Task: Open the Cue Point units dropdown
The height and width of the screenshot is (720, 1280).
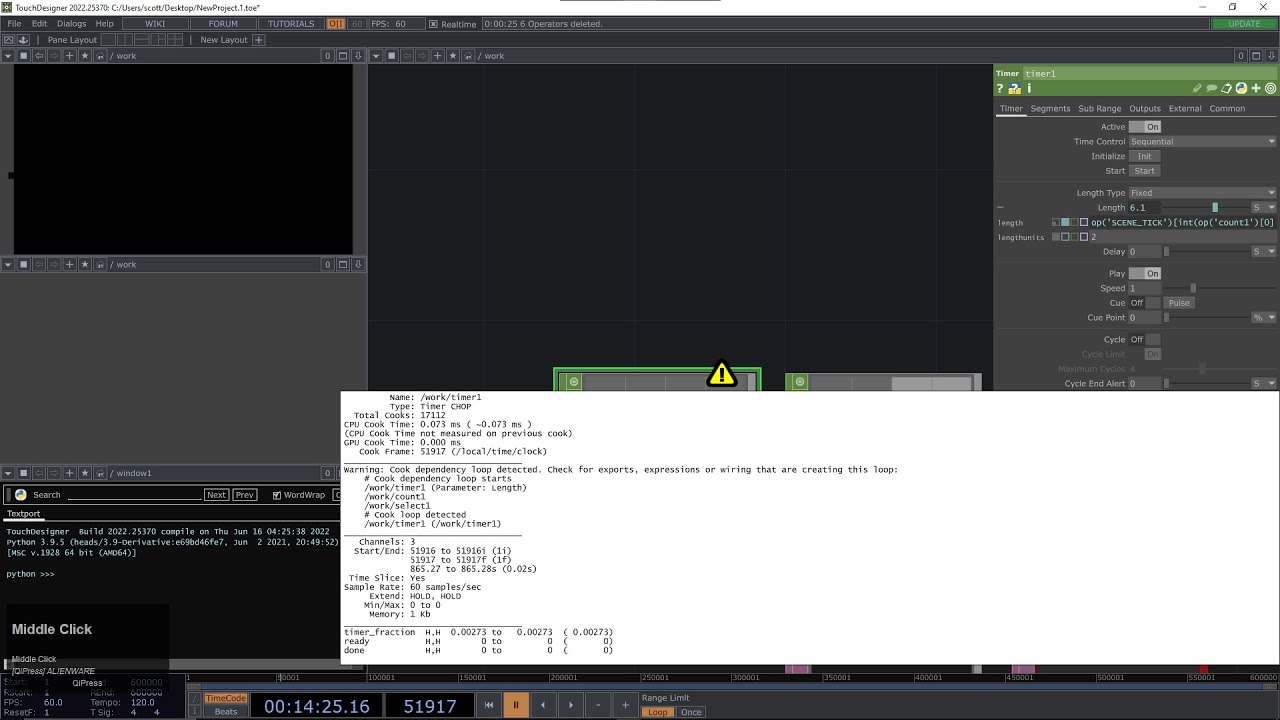Action: (1264, 318)
